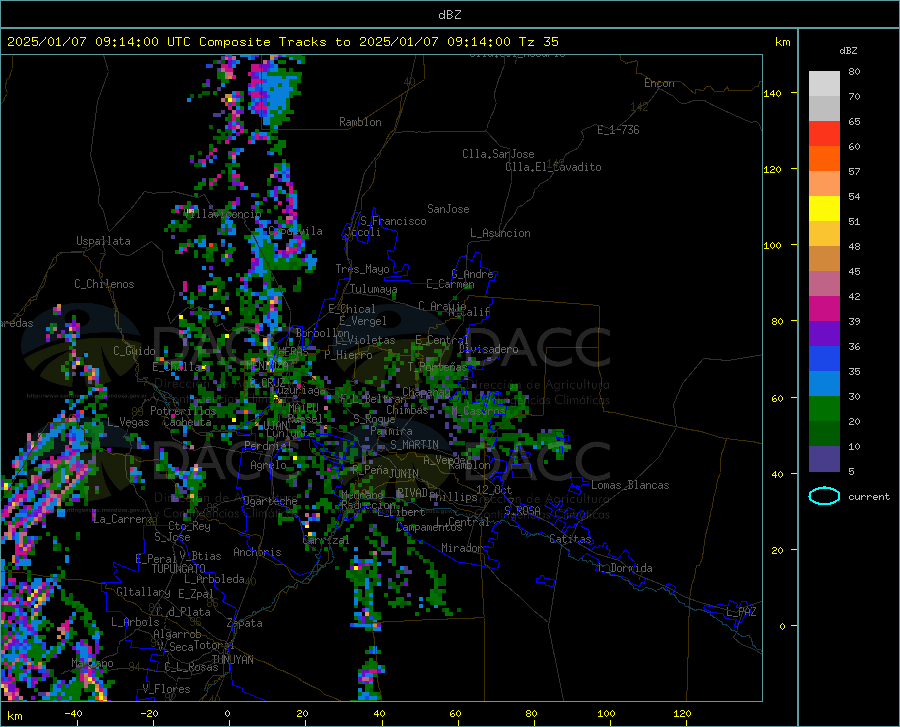Screen dimensions: 900x727
Task: Select the 'Carrizal' place label
Action: pos(325,540)
